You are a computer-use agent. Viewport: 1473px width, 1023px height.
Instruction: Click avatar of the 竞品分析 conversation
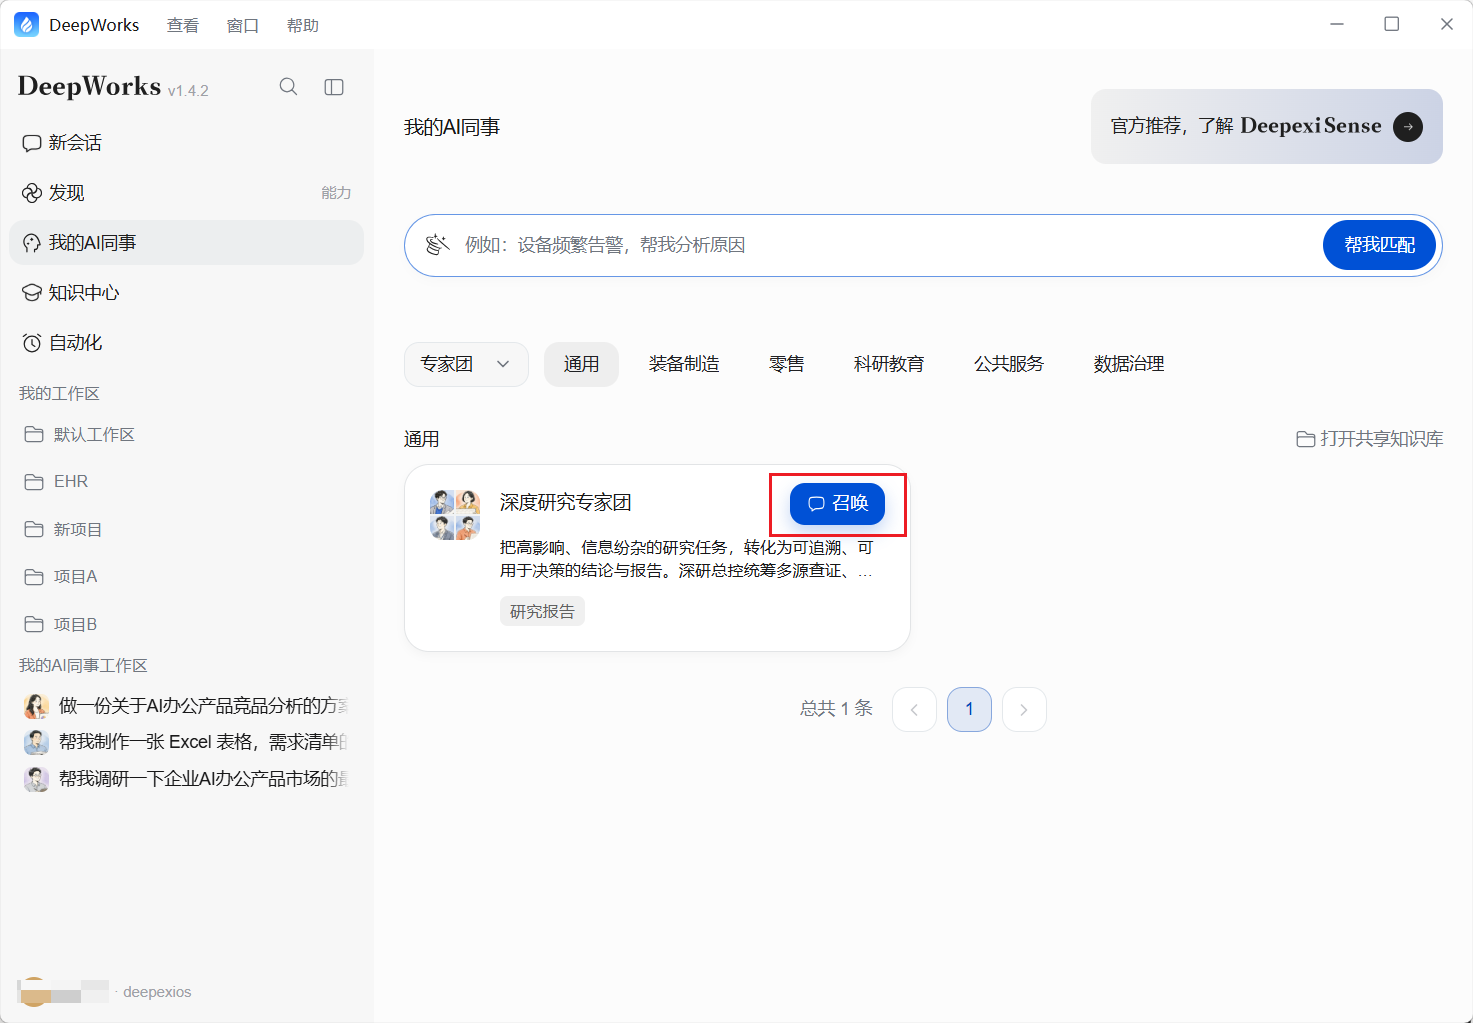coord(36,706)
